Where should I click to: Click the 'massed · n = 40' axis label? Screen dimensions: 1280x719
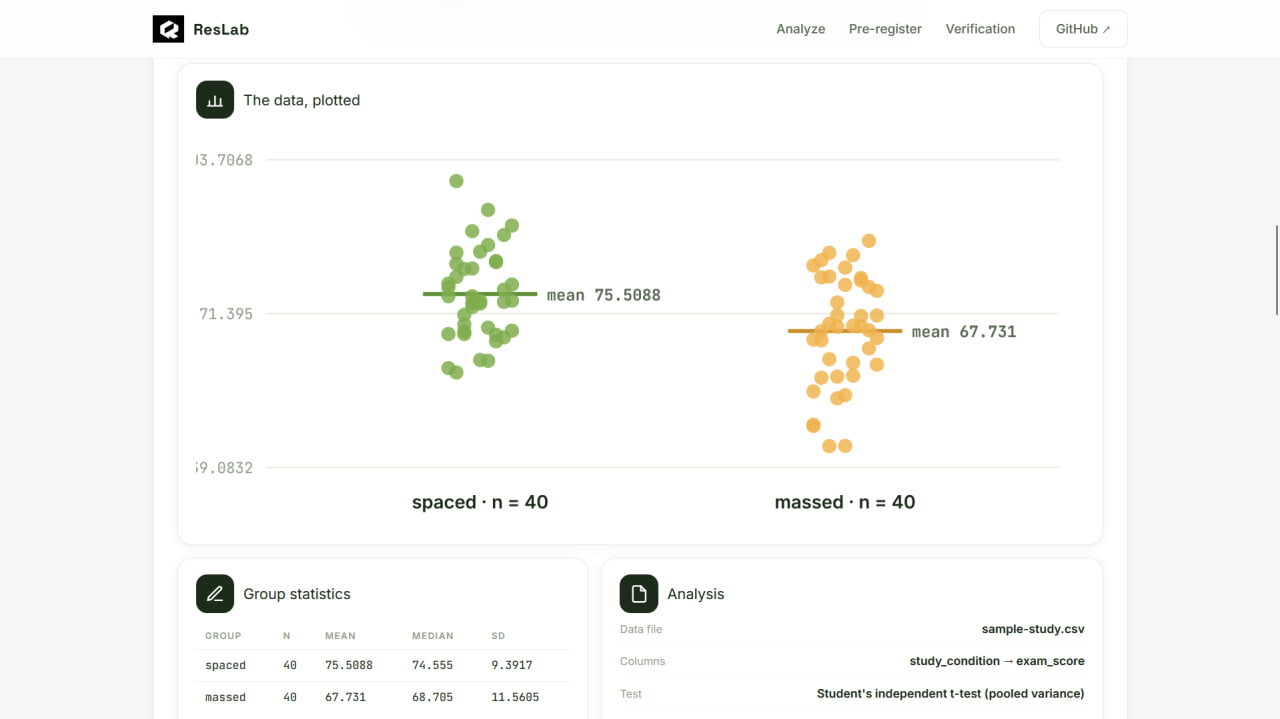[x=845, y=502]
